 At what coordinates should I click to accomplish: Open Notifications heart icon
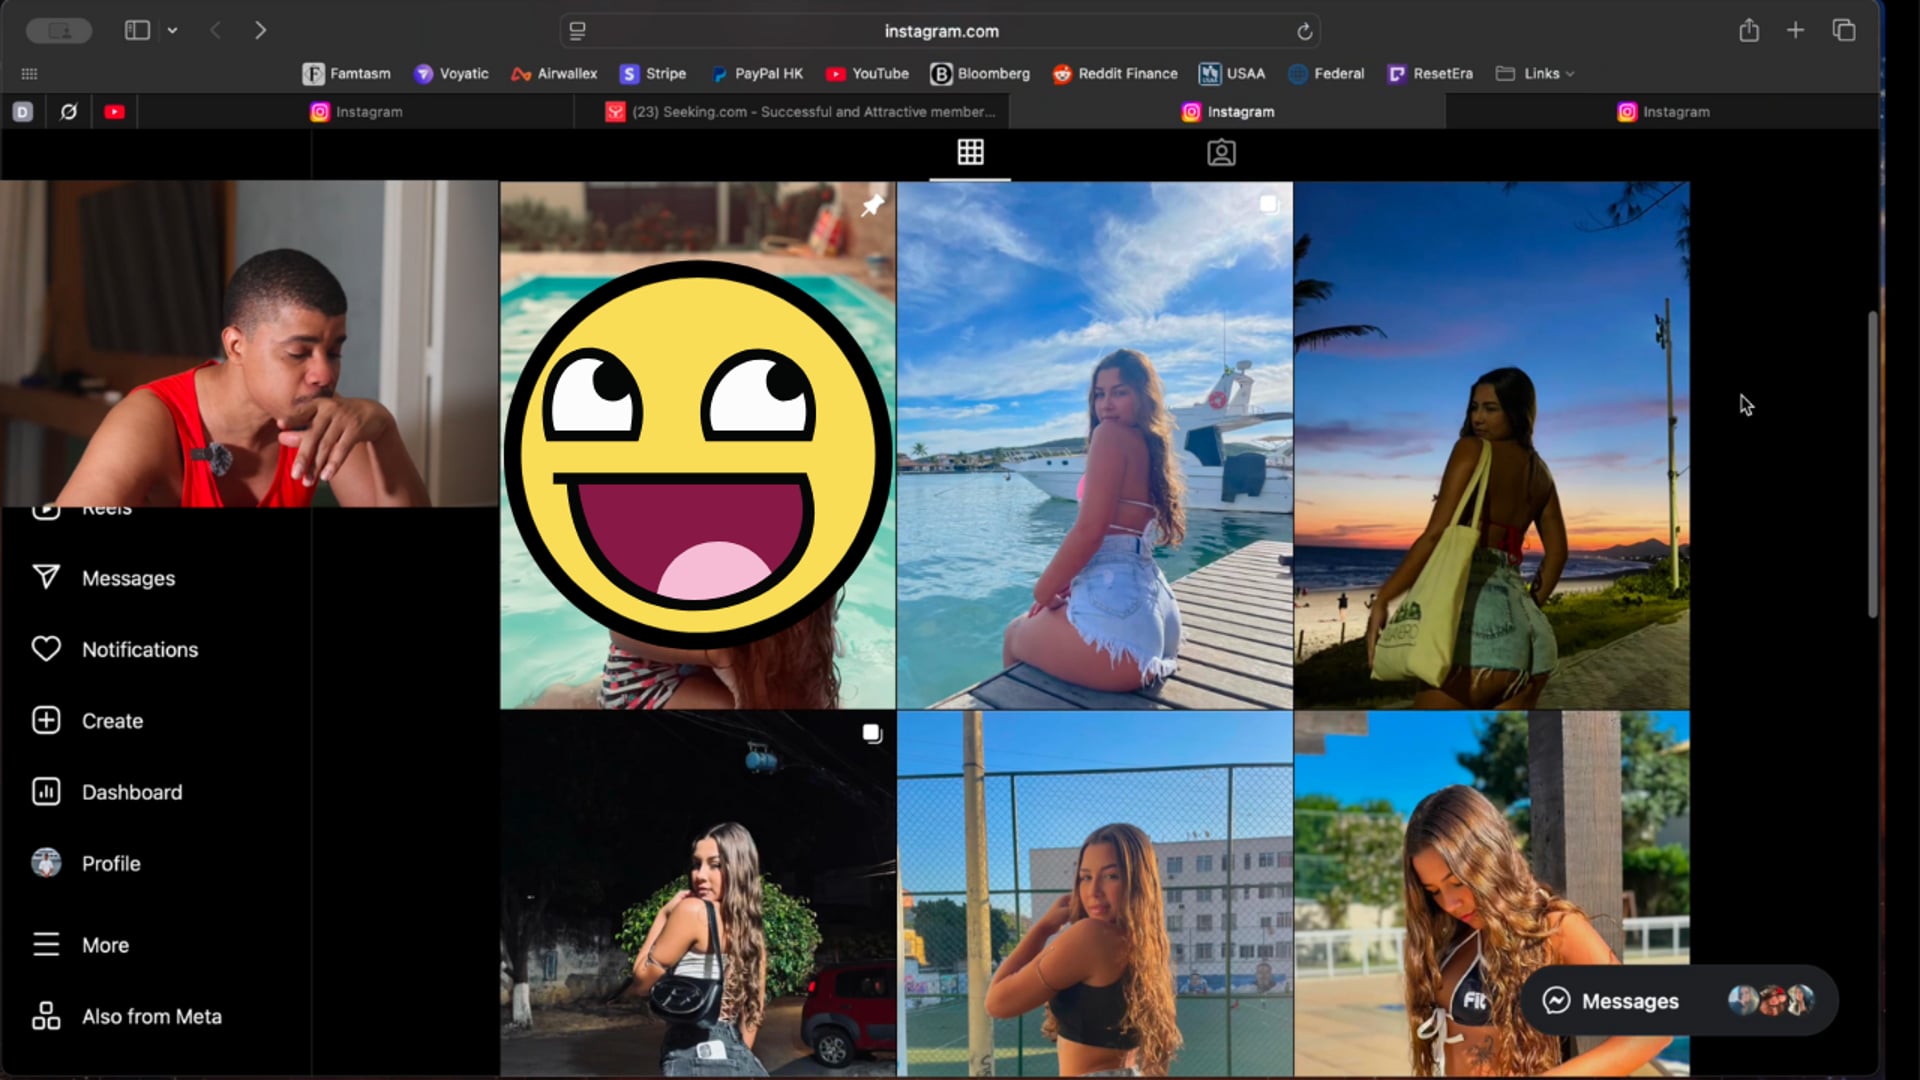46,649
